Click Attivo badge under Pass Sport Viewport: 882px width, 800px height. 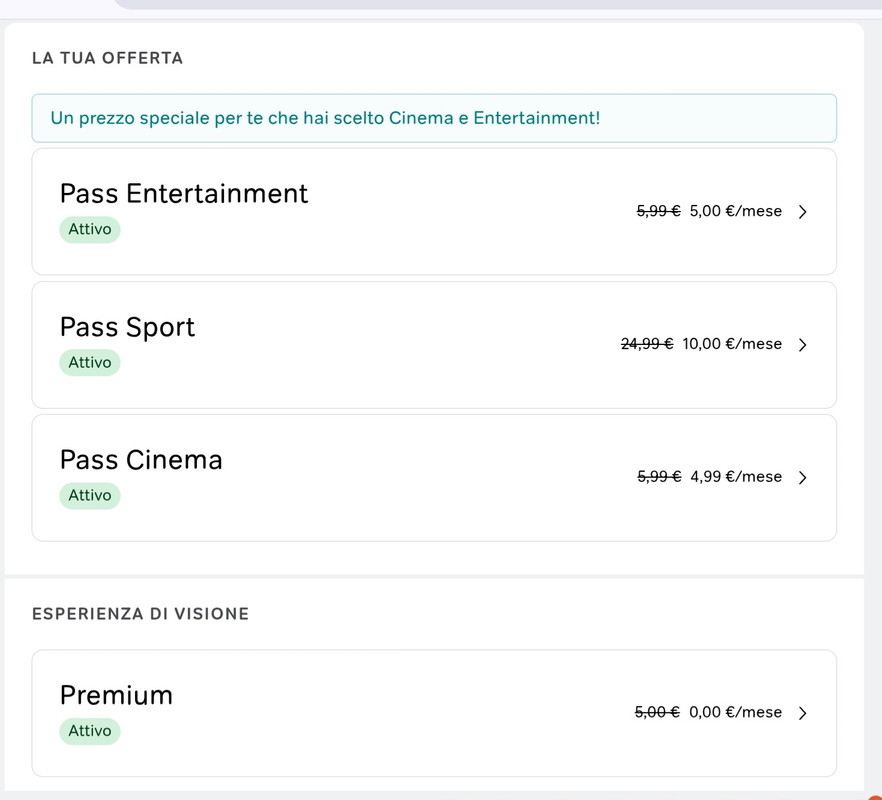pyautogui.click(x=90, y=363)
